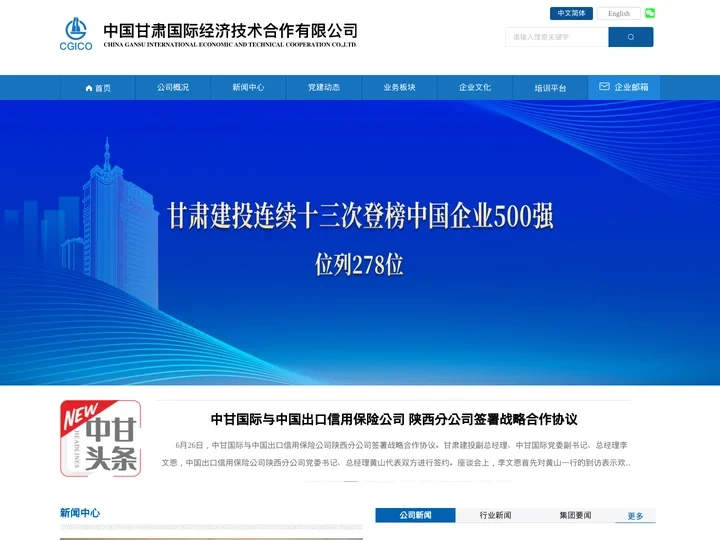Select the 行业新闻 tab
This screenshot has height=540, width=720.
(495, 515)
